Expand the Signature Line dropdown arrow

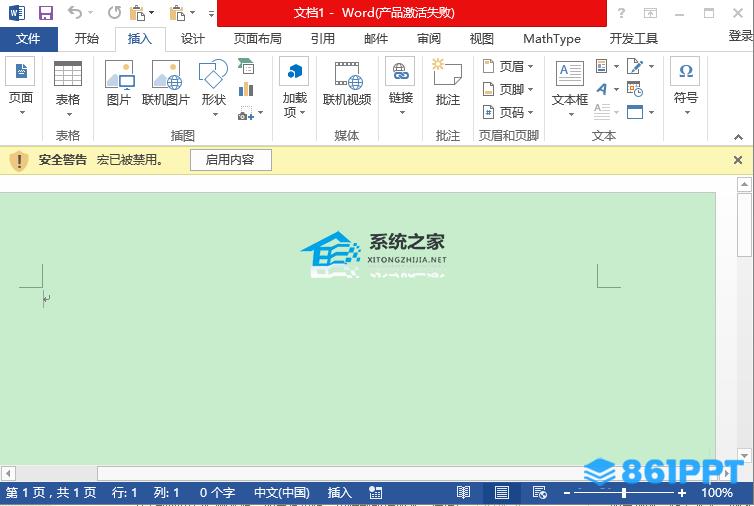coord(652,66)
